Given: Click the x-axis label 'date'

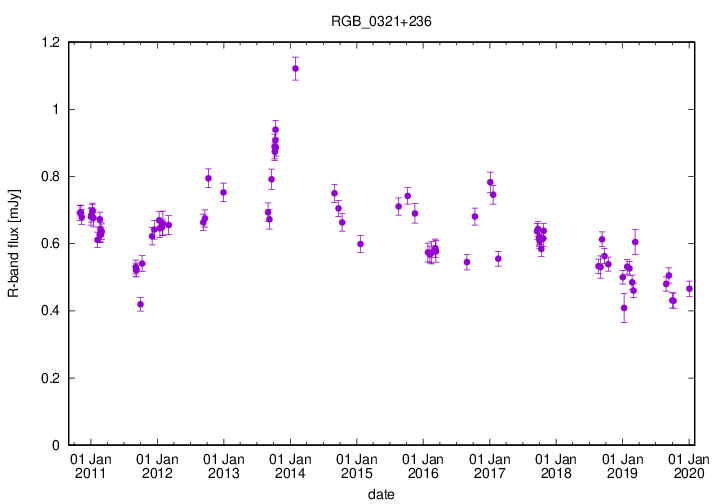Looking at the screenshot, I should 380,494.
